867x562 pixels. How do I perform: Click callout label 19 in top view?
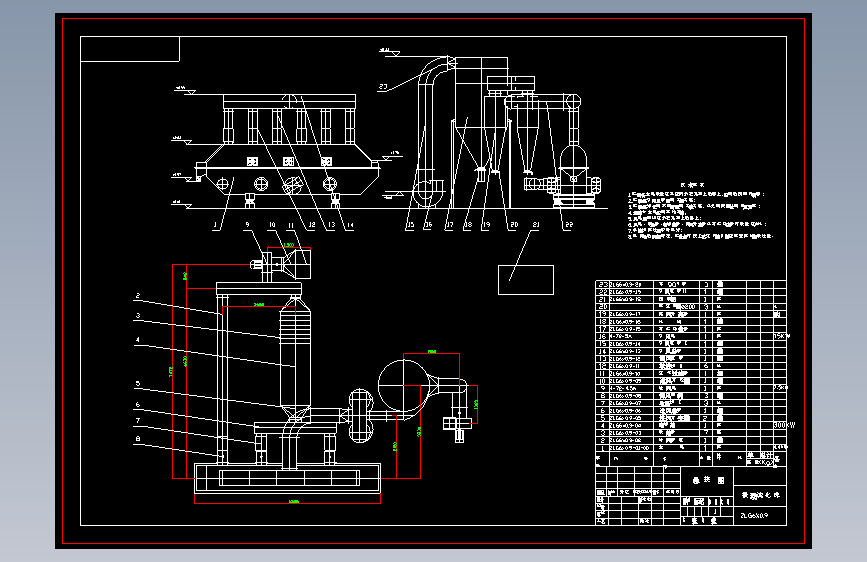coord(486,225)
